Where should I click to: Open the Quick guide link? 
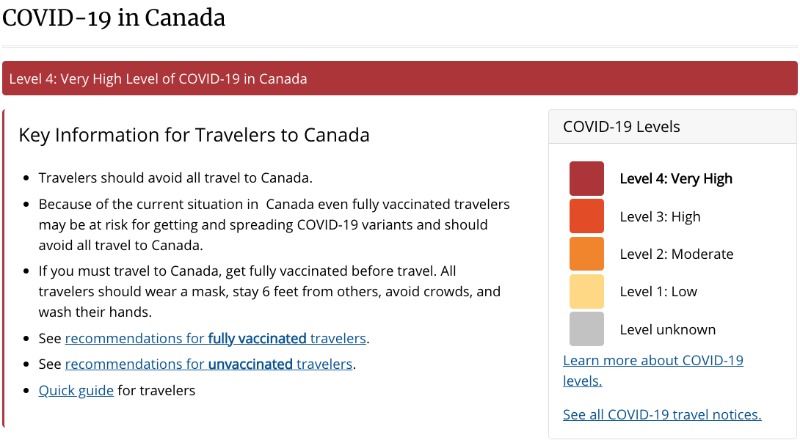click(76, 390)
